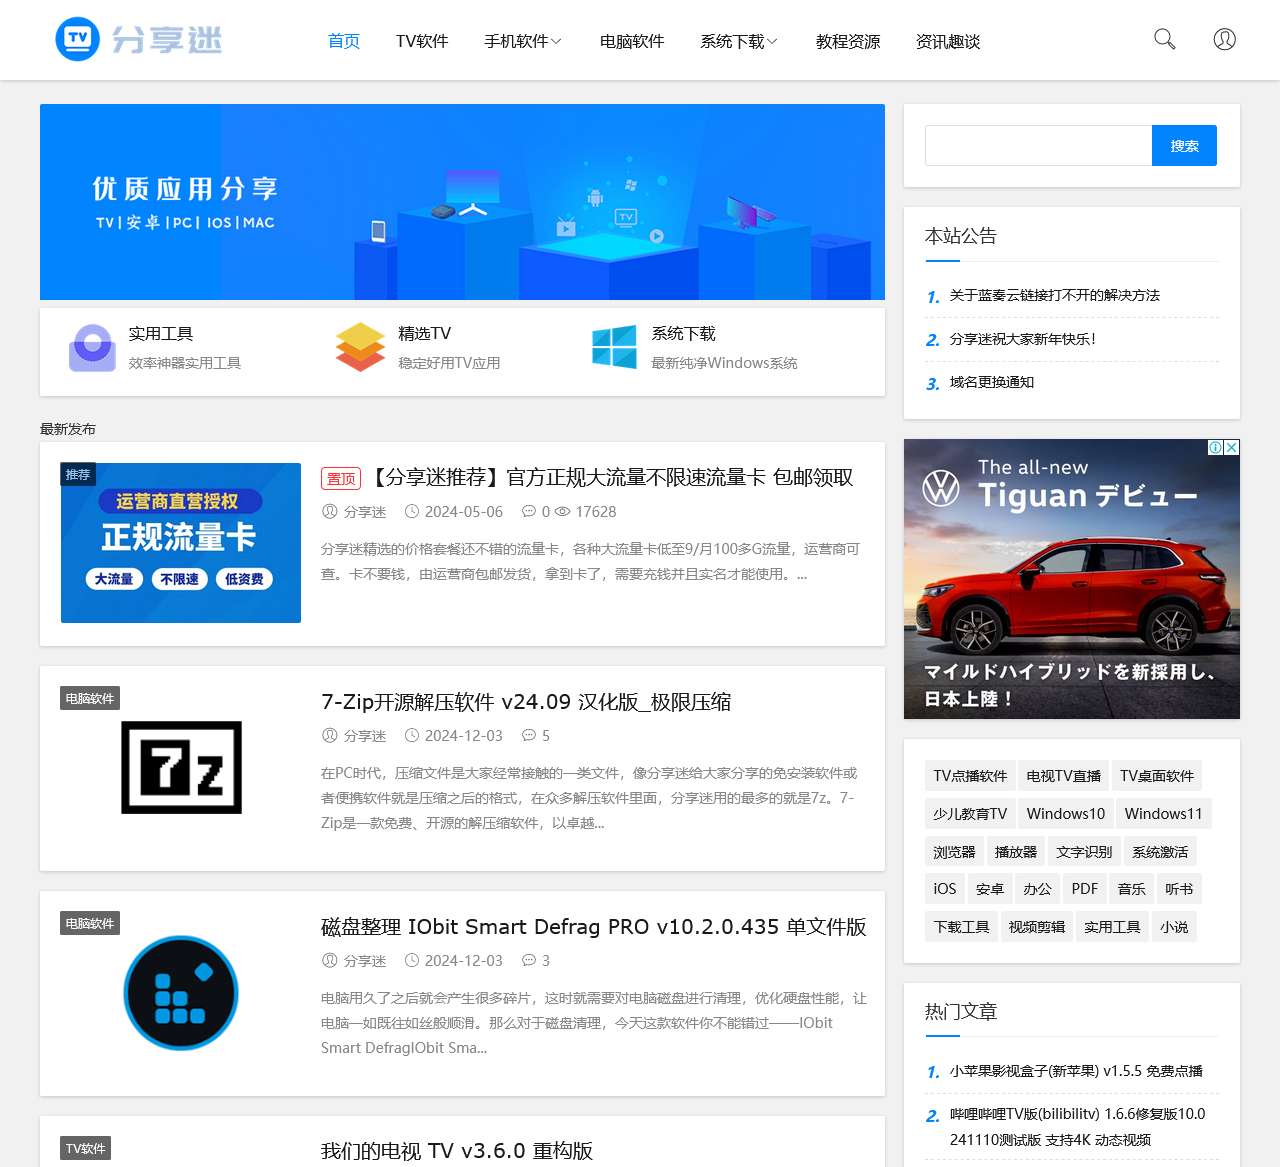
Task: Open search via the magnifier icon
Action: [1164, 39]
